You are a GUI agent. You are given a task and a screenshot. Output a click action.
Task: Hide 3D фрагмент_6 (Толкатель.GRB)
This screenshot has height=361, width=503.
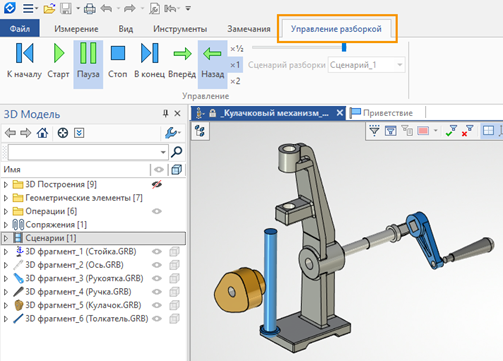coord(157,319)
